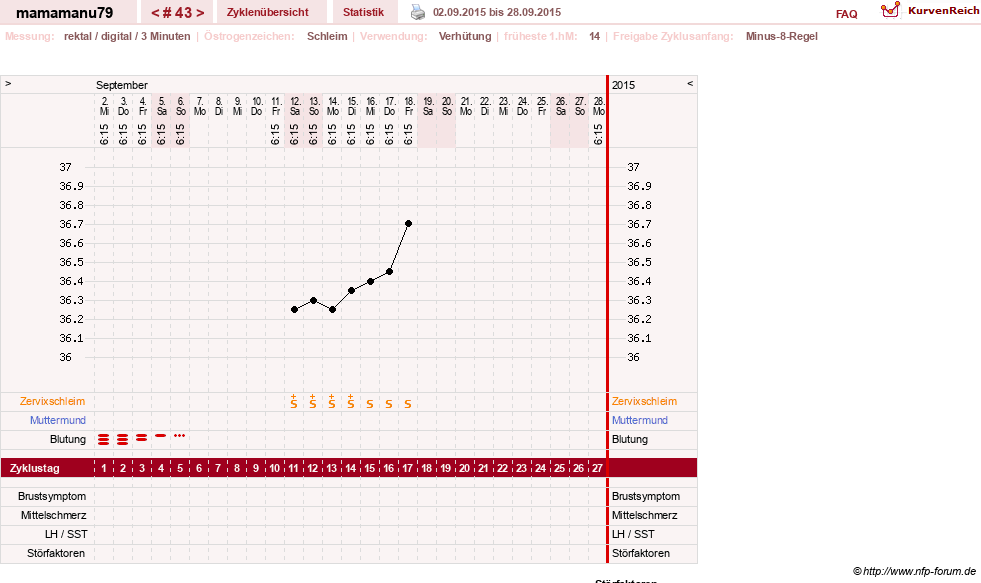This screenshot has width=981, height=583.
Task: Select the temperature point on cycle day 13
Action: click(333, 310)
